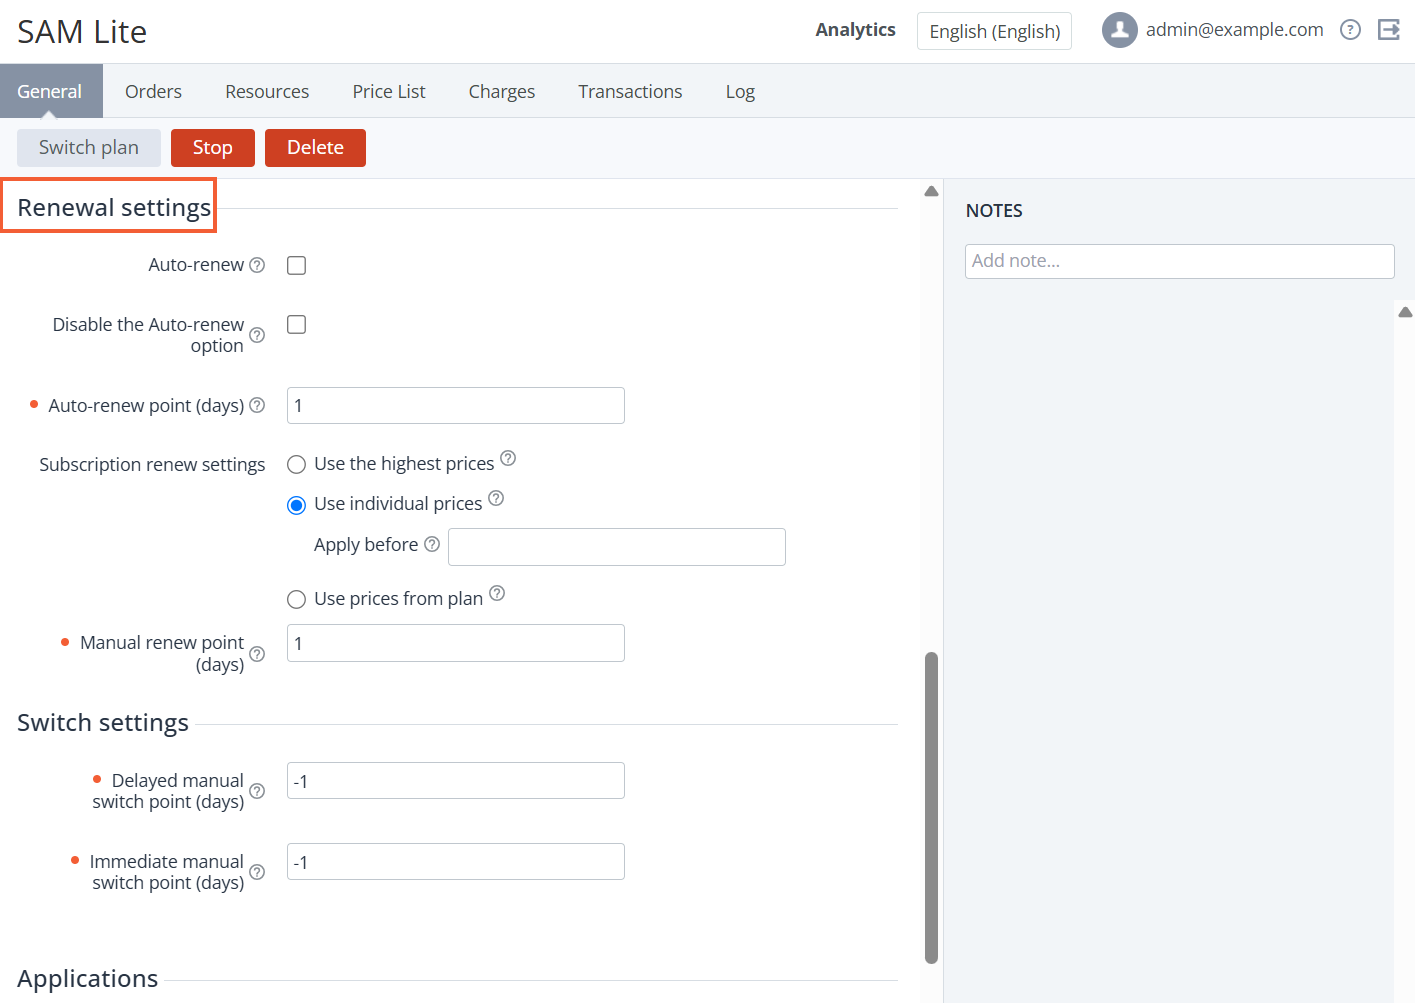Switch to the Charges tab

(x=502, y=91)
